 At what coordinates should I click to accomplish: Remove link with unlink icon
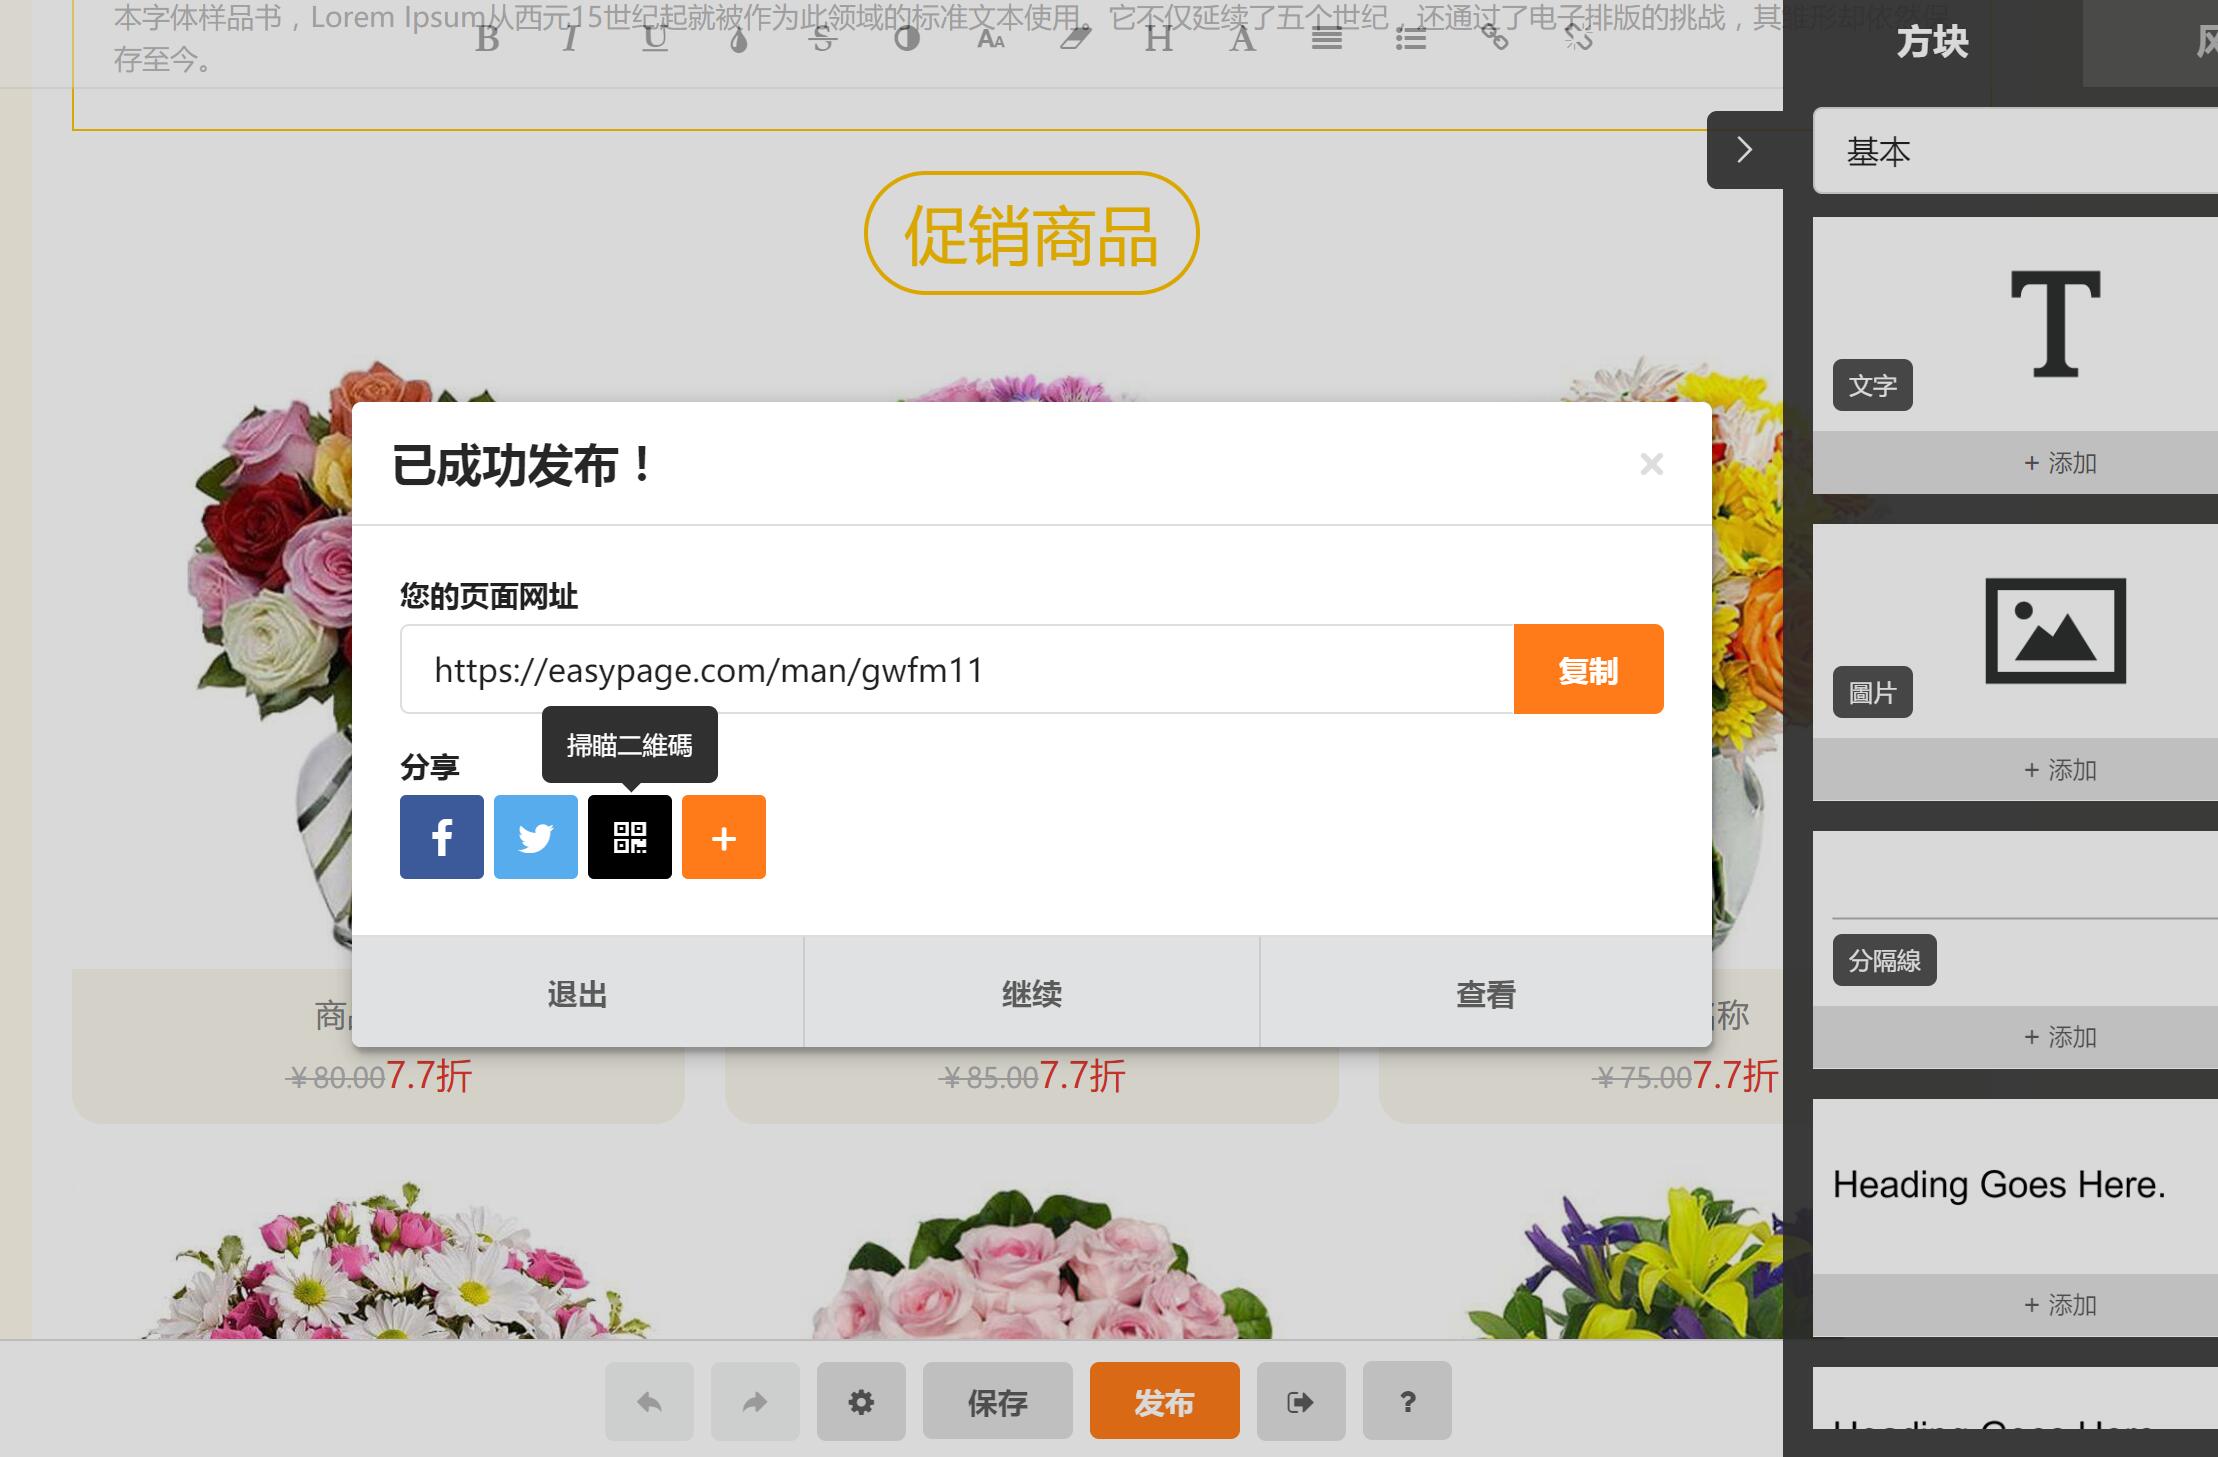coord(1578,39)
